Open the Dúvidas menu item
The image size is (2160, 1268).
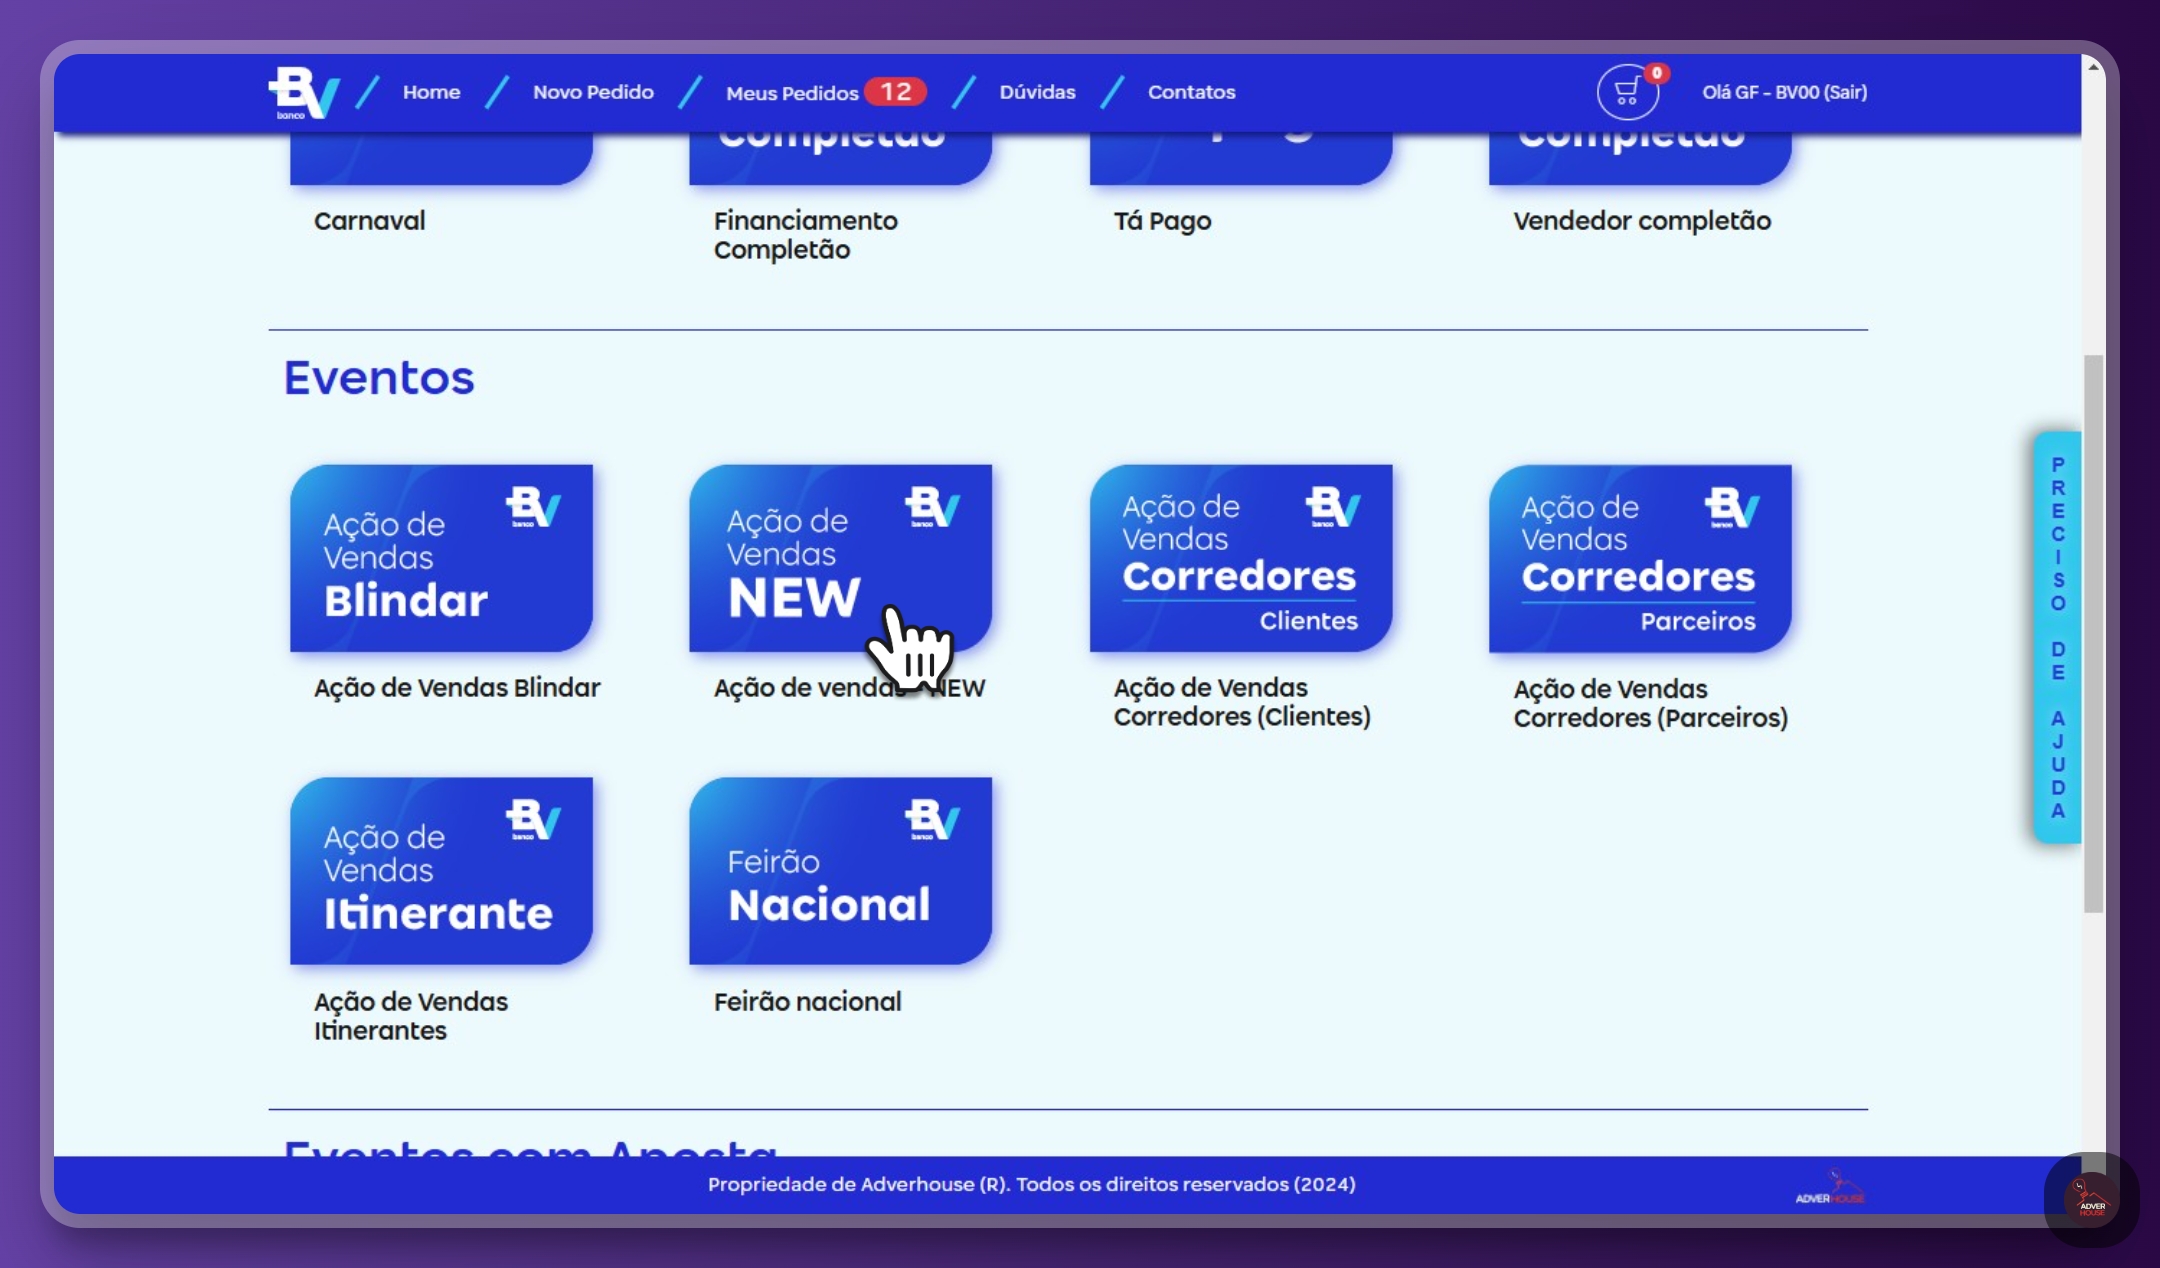1037,92
